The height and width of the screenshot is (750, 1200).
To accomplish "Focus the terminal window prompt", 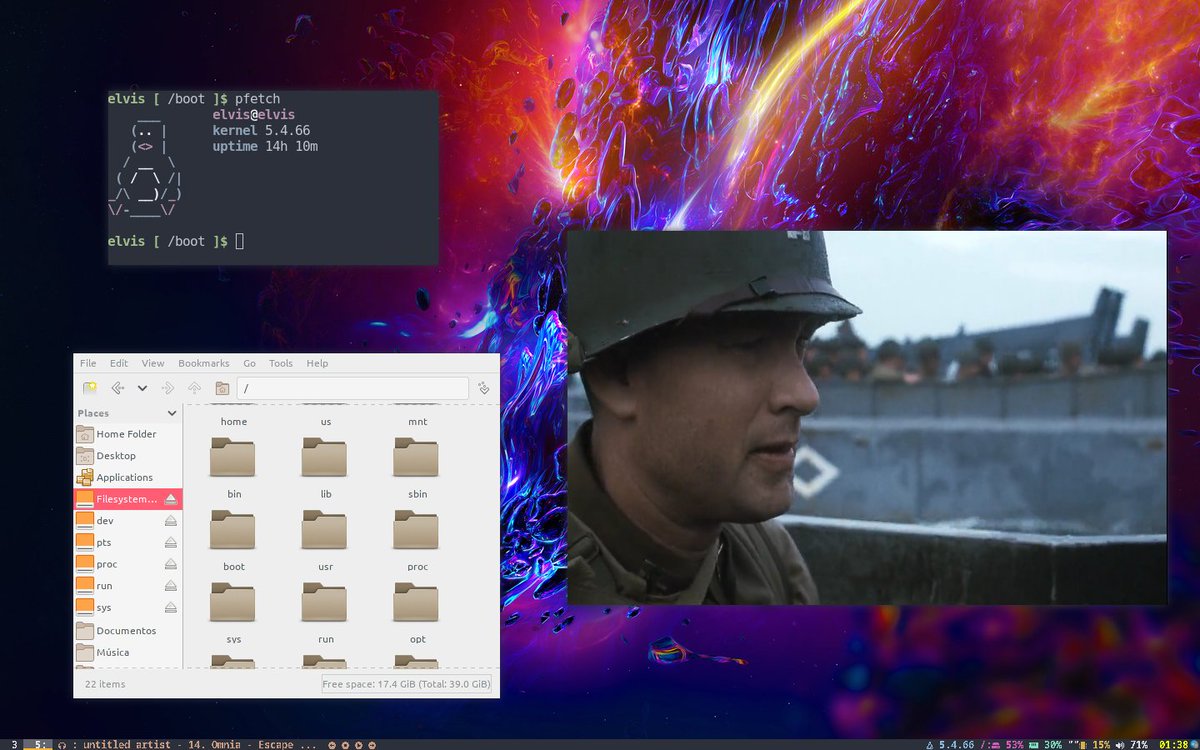I will pos(273,178).
